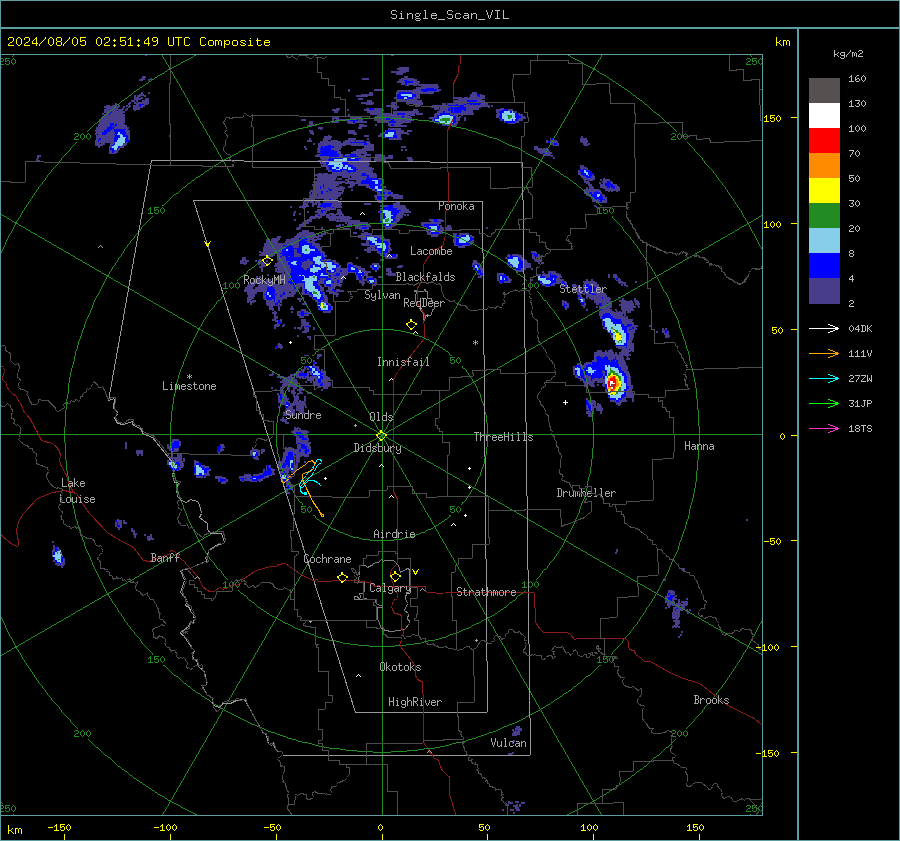The width and height of the screenshot is (900, 841).
Task: Click the 160 value on the color scale
Action: tap(857, 79)
